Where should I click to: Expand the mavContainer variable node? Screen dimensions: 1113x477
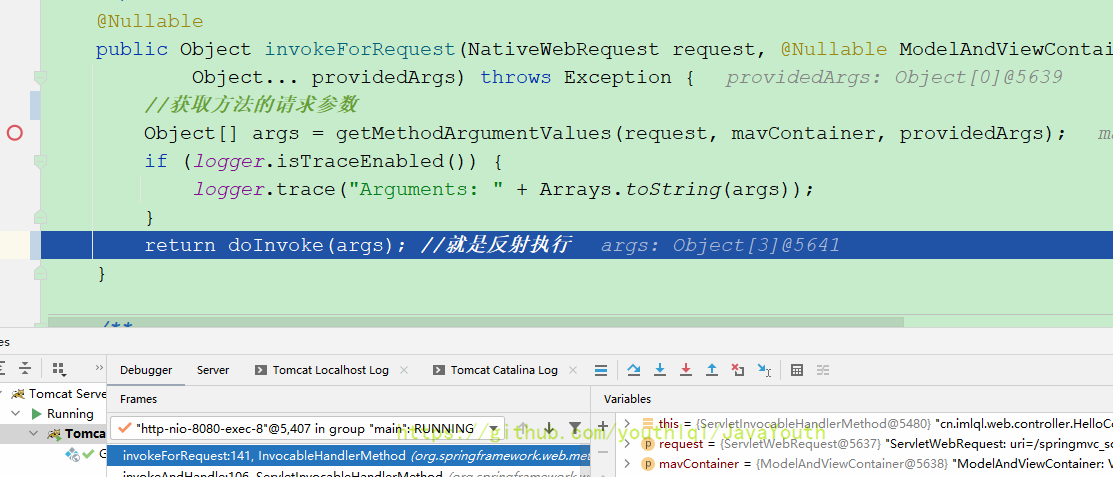[627, 464]
